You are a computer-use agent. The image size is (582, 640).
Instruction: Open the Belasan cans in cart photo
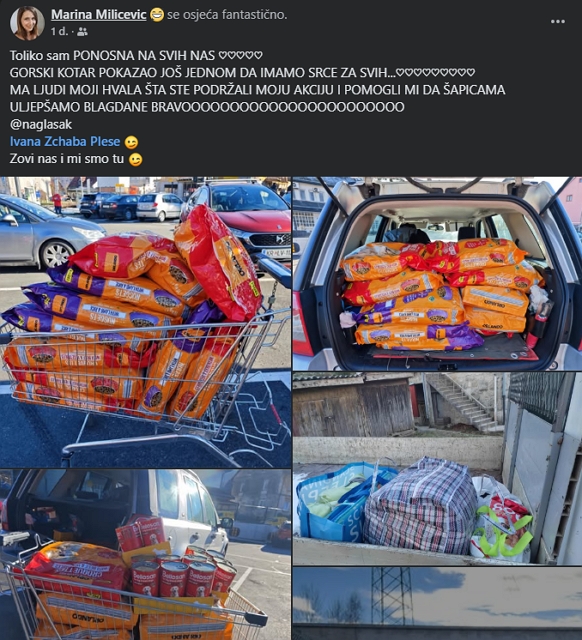(145, 555)
